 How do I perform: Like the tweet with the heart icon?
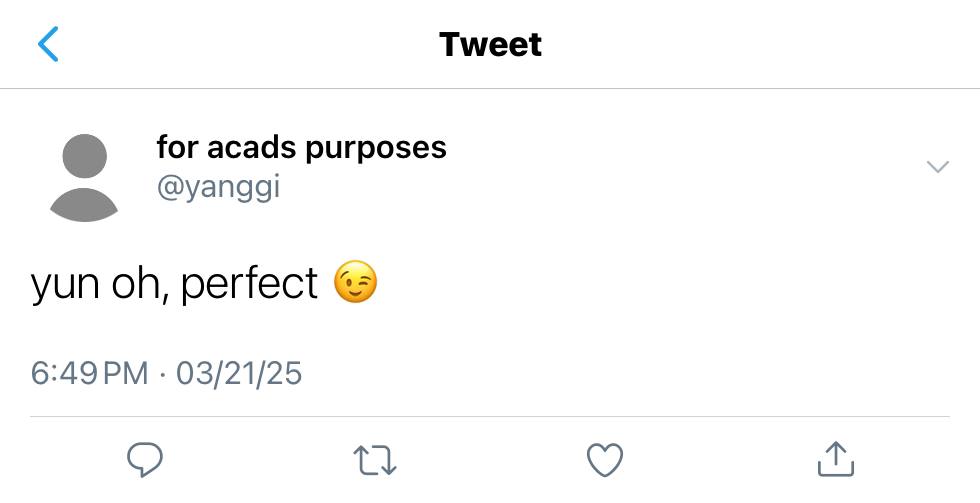click(x=605, y=460)
